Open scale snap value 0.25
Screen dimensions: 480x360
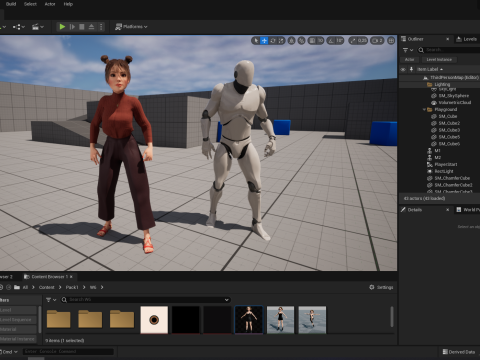click(x=362, y=41)
